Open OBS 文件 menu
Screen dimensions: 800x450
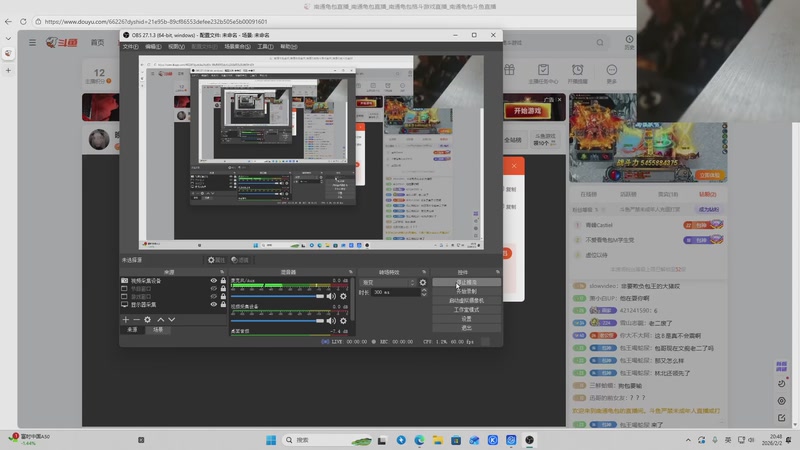click(130, 46)
